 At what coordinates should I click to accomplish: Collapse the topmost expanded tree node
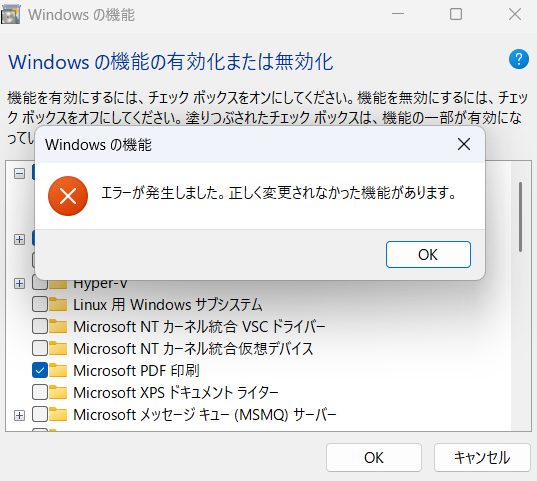pyautogui.click(x=20, y=174)
